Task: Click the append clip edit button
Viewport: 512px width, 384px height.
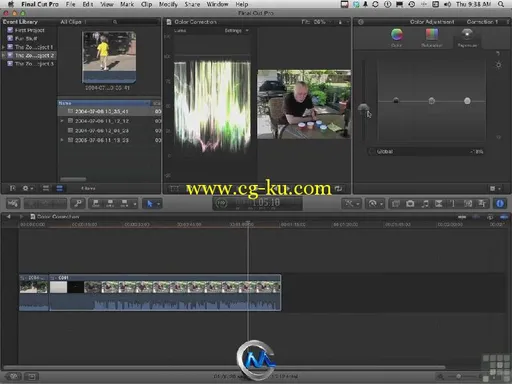Action: pyautogui.click(x=124, y=203)
